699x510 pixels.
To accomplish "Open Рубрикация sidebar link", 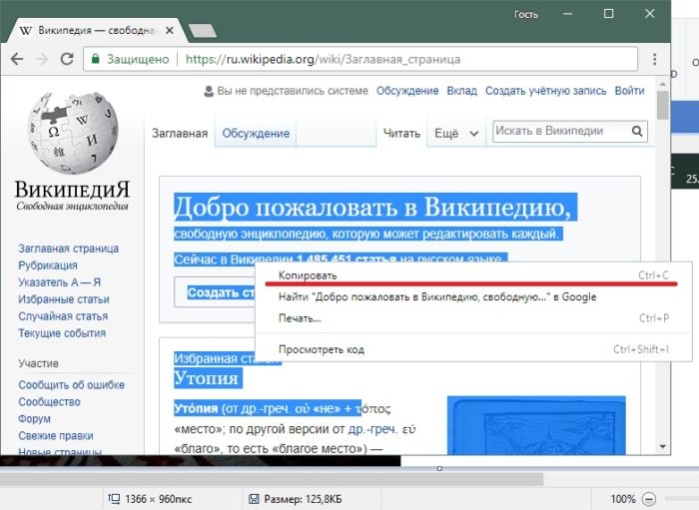I will tap(48, 265).
